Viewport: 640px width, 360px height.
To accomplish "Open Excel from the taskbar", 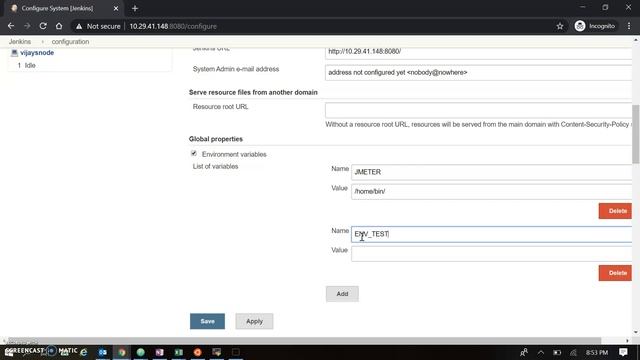I will pos(178,352).
